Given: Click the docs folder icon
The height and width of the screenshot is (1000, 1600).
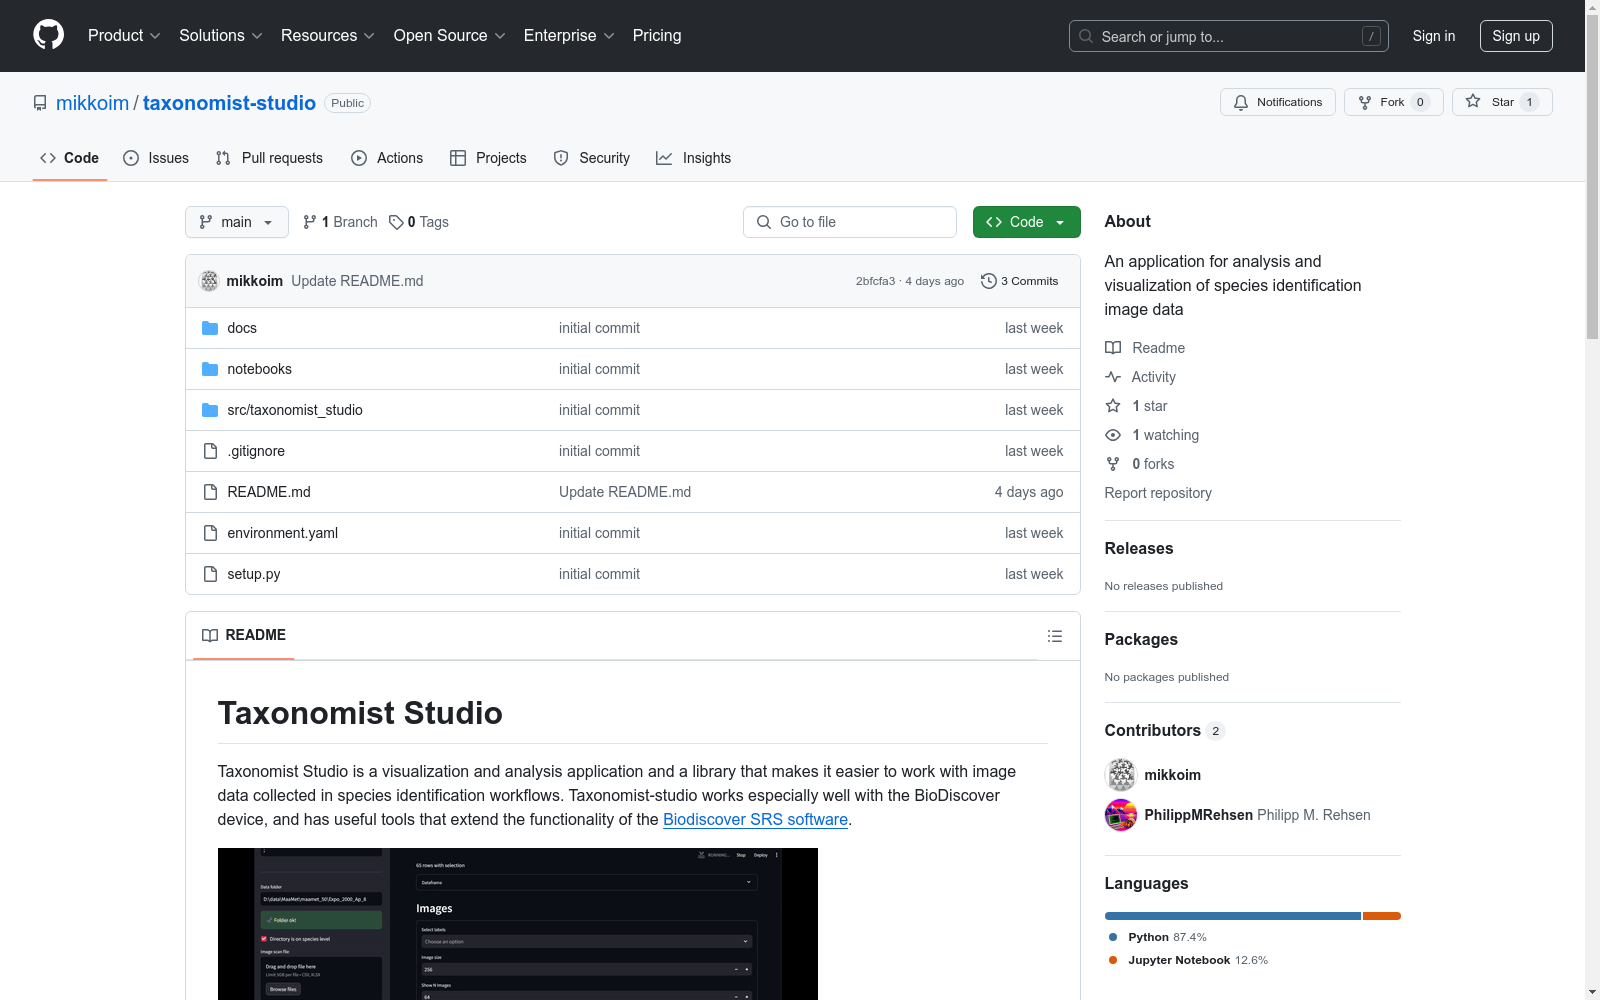Looking at the screenshot, I should coord(210,328).
